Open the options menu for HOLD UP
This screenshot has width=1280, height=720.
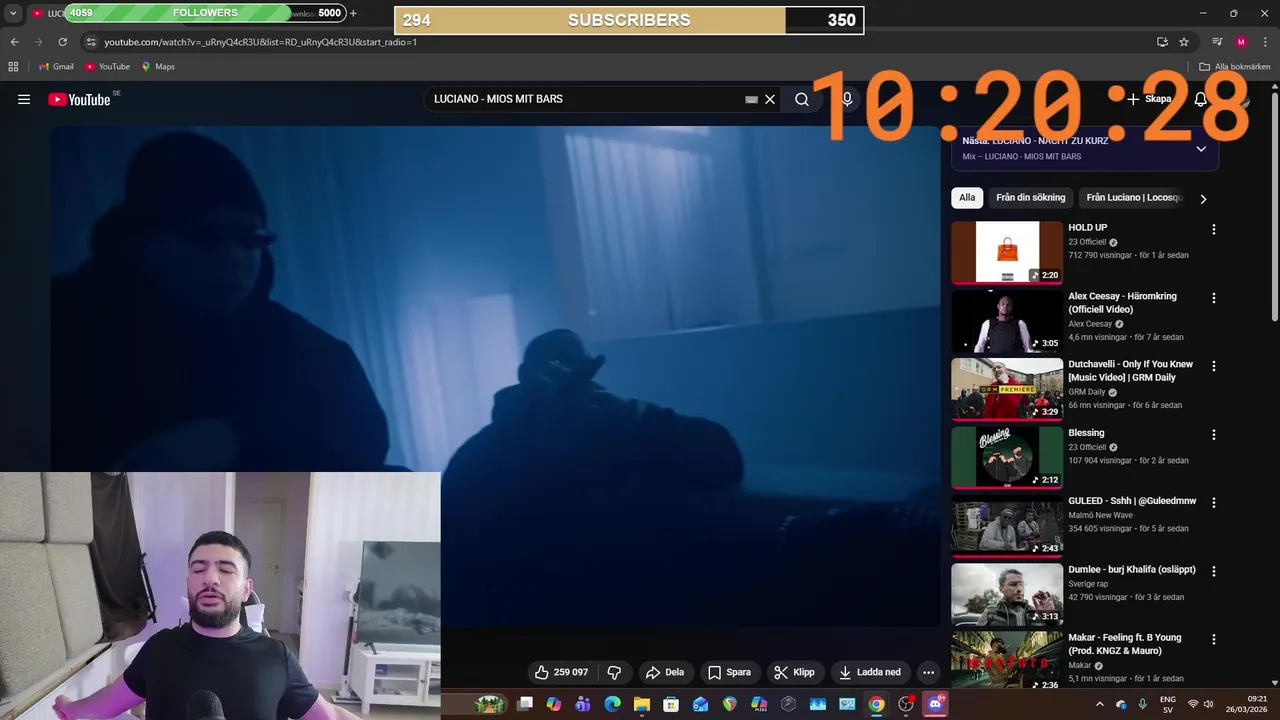coord(1214,230)
